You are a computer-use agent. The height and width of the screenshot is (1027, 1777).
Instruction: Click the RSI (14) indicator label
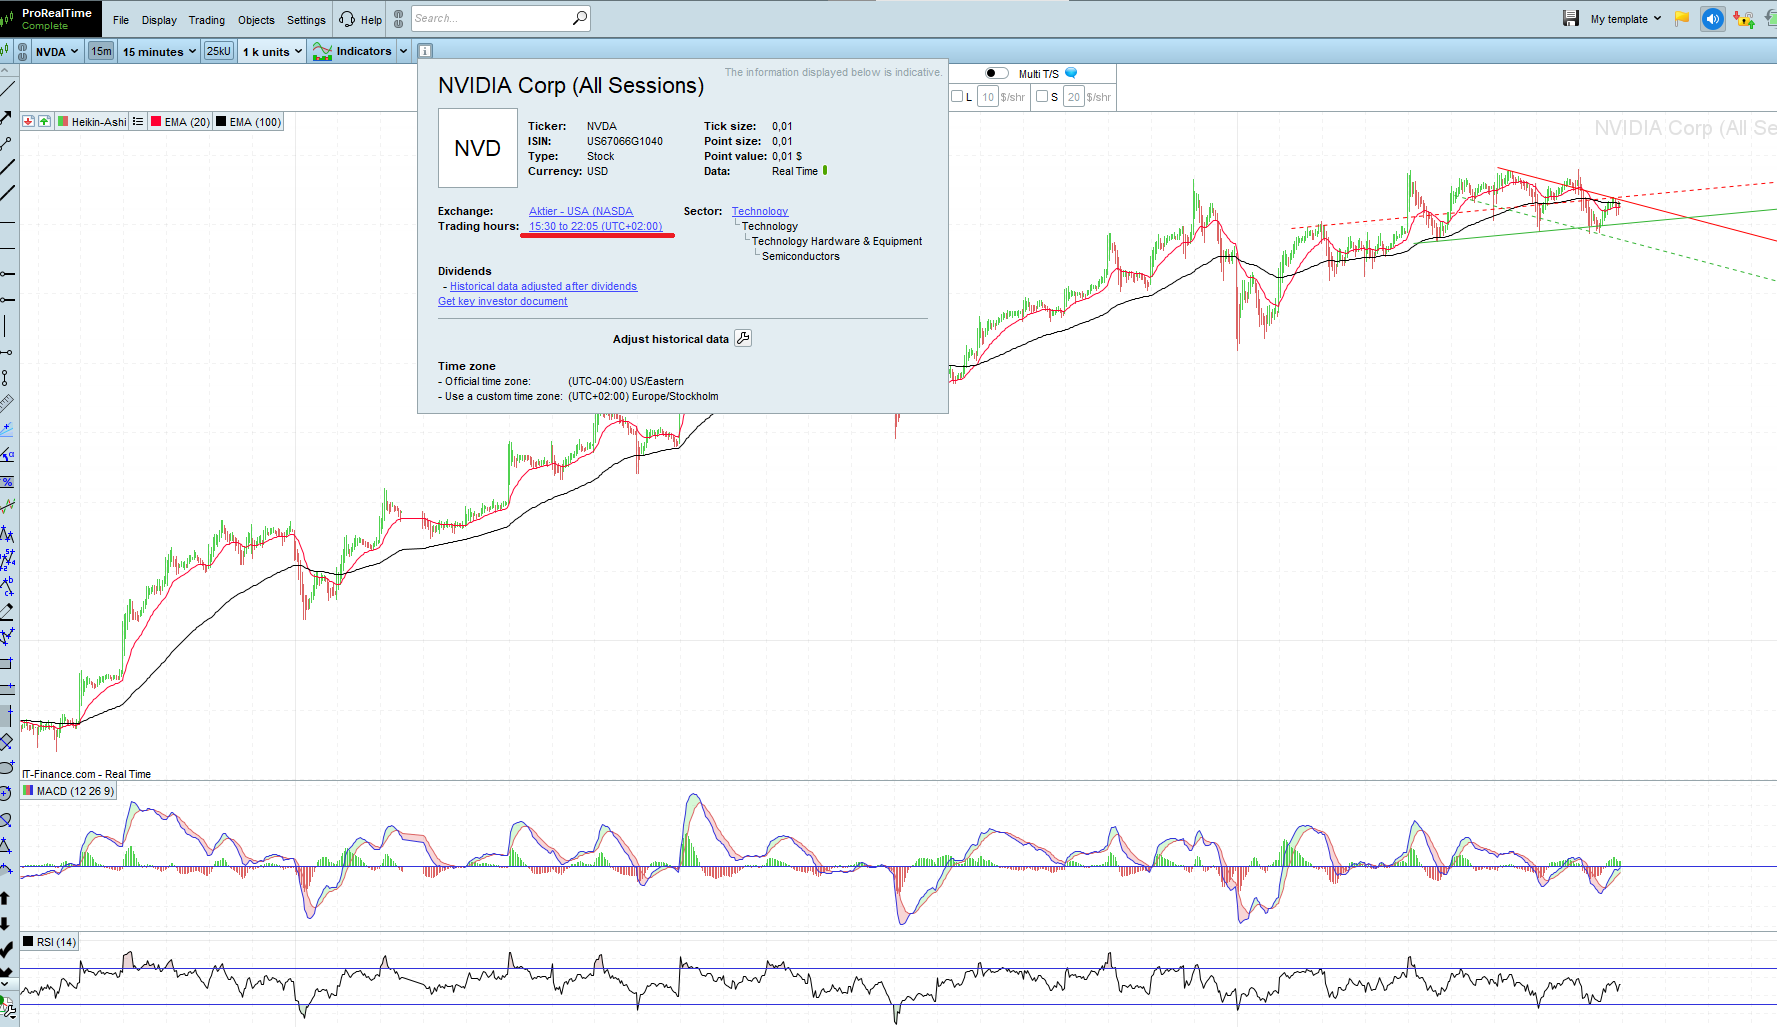tap(56, 942)
